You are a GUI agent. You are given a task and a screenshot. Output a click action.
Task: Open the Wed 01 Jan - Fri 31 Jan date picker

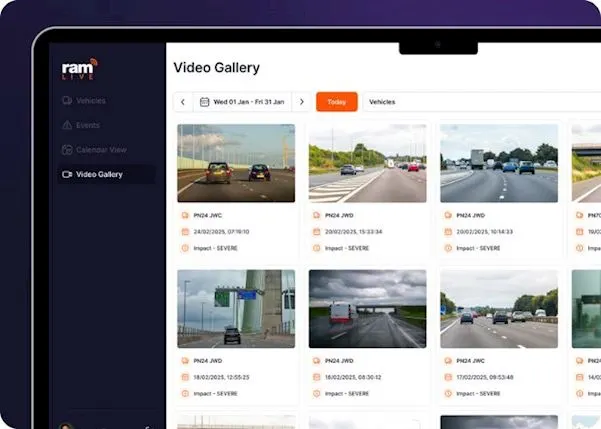click(x=242, y=102)
